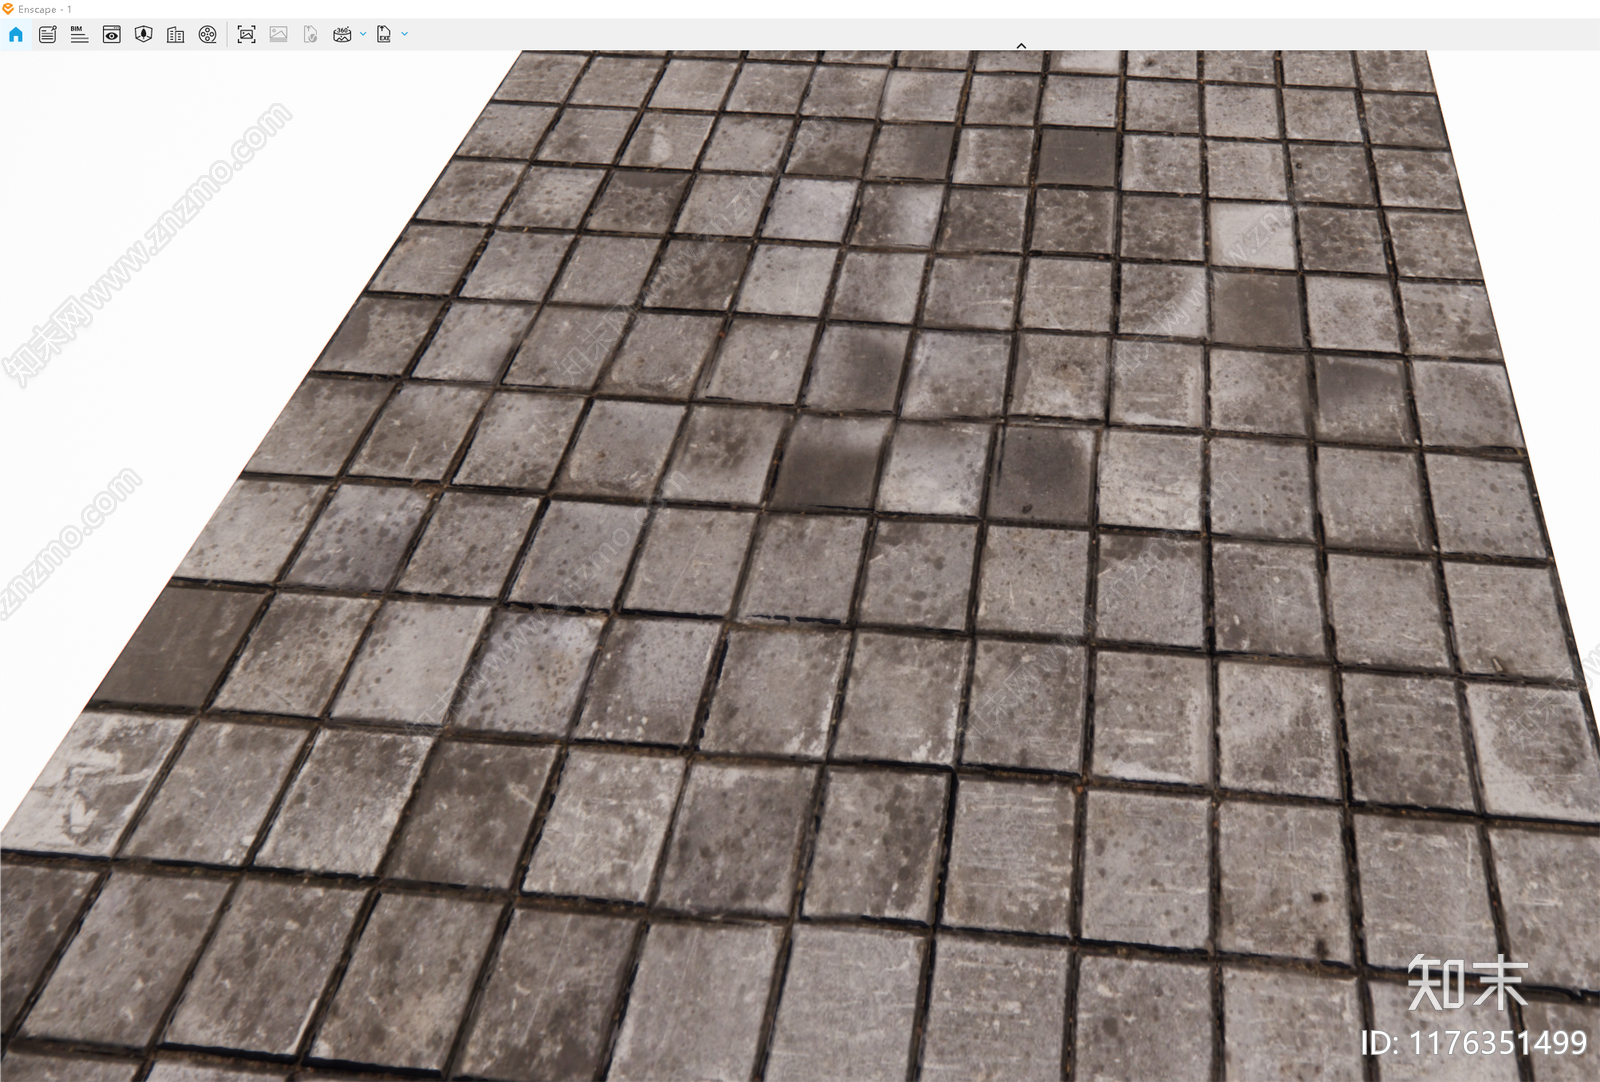The image size is (1600, 1082).
Task: Click the export video file icon
Action: [310, 34]
